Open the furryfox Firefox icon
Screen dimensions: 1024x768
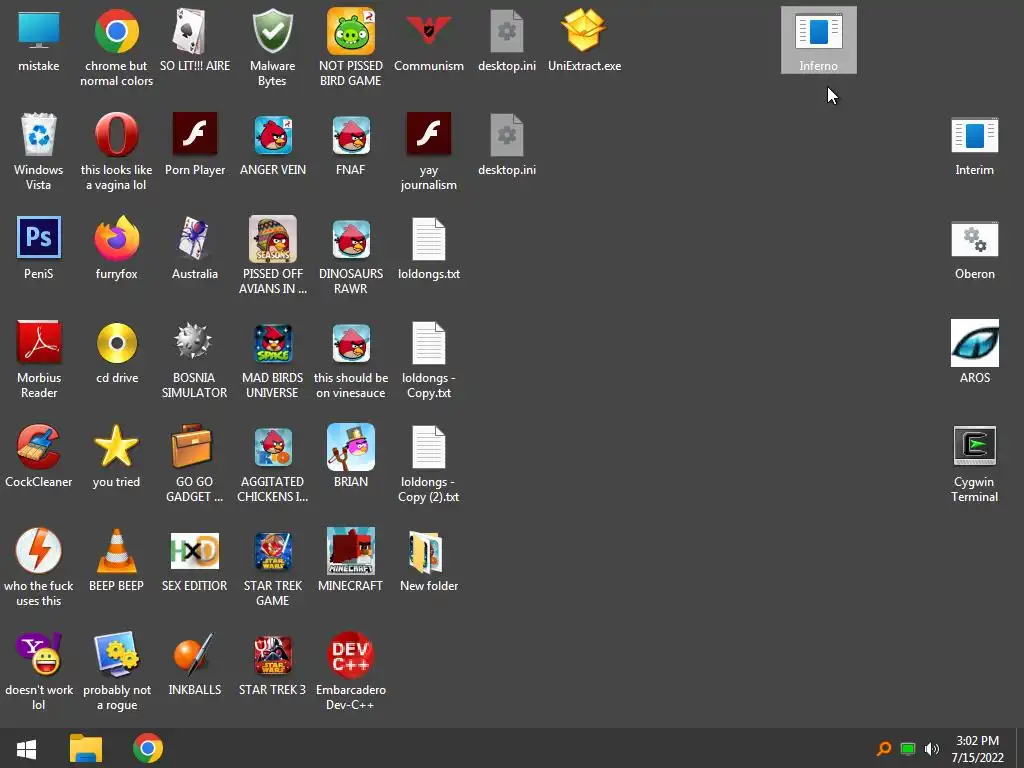click(116, 238)
